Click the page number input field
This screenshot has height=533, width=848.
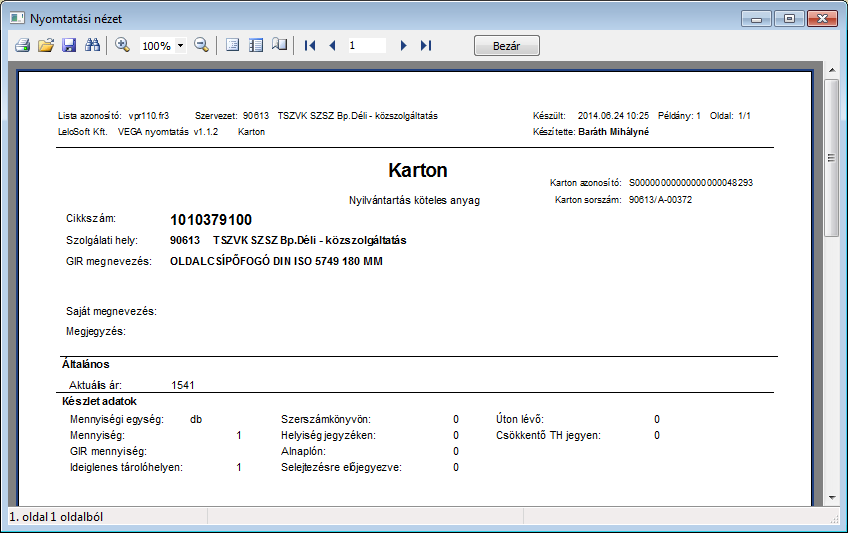pyautogui.click(x=366, y=45)
